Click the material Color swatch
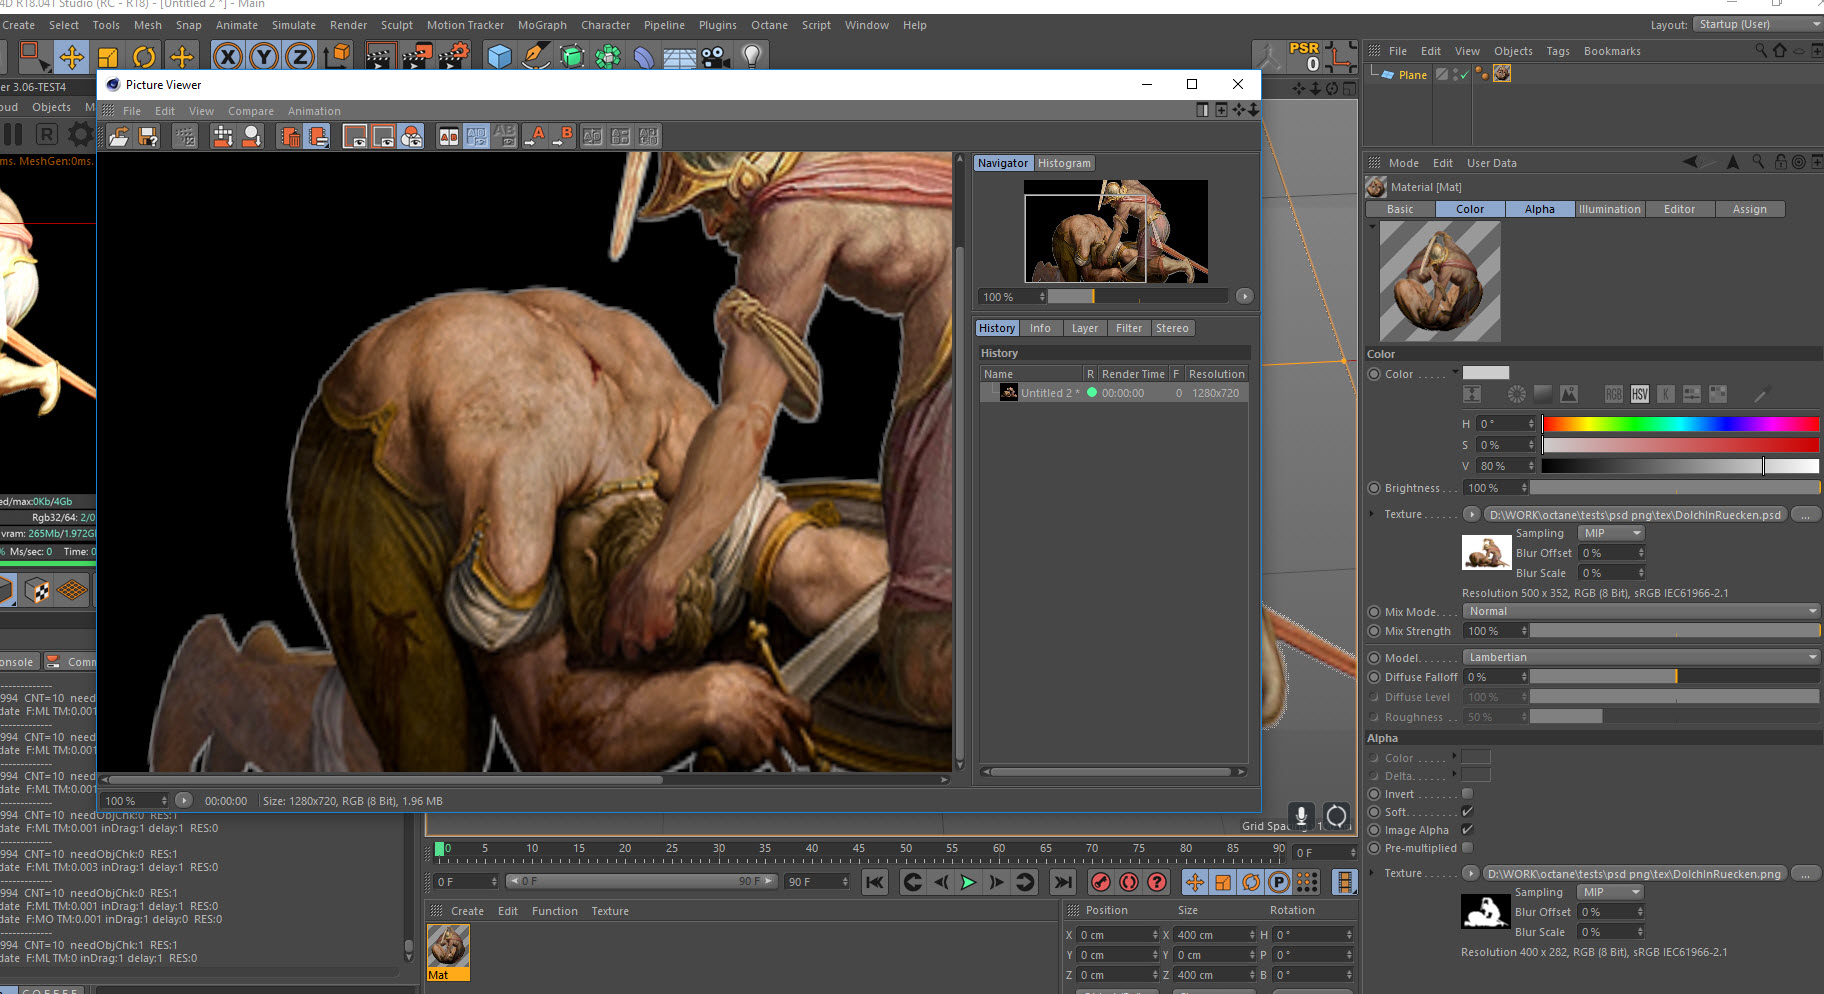 point(1486,373)
